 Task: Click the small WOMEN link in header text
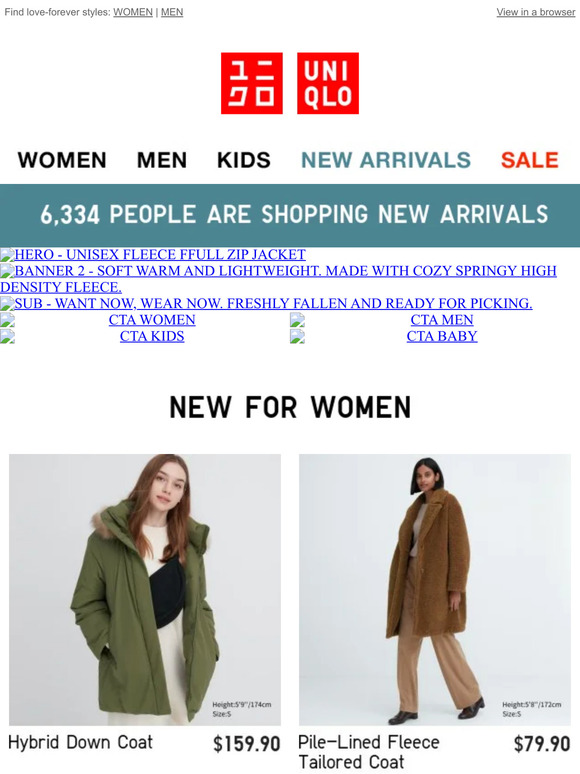pos(133,12)
